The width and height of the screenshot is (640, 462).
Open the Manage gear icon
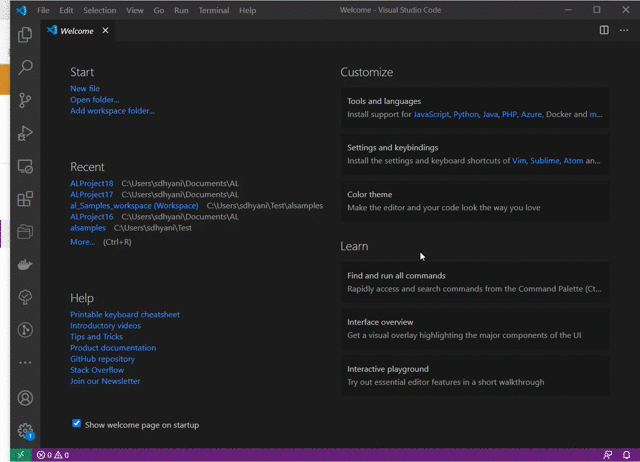[25, 431]
